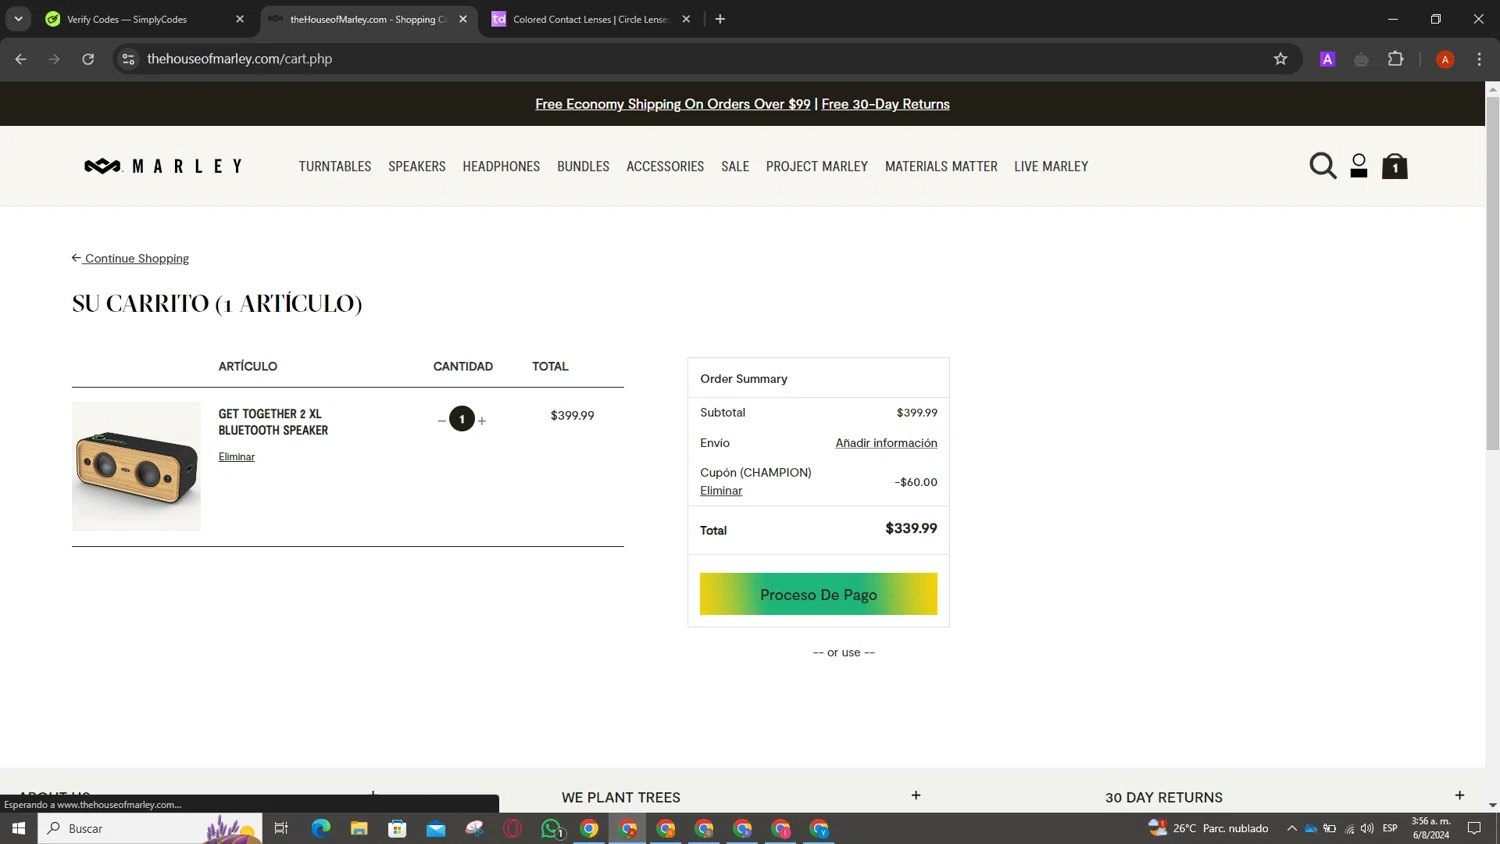1500x844 pixels.
Task: Open the Turntables menu
Action: (335, 167)
